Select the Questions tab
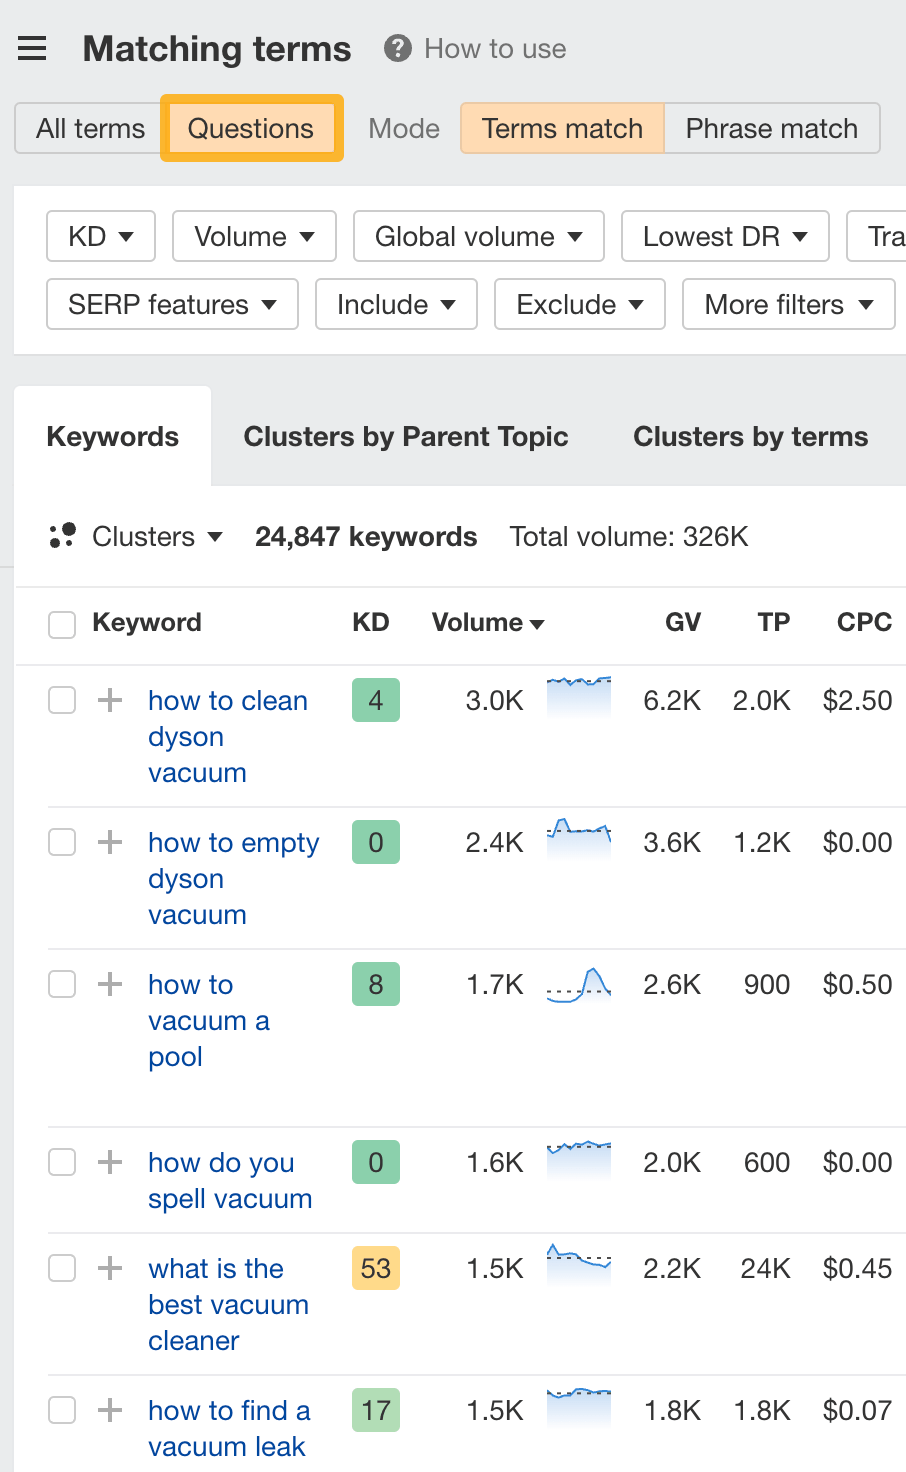The height and width of the screenshot is (1472, 906). click(x=251, y=128)
